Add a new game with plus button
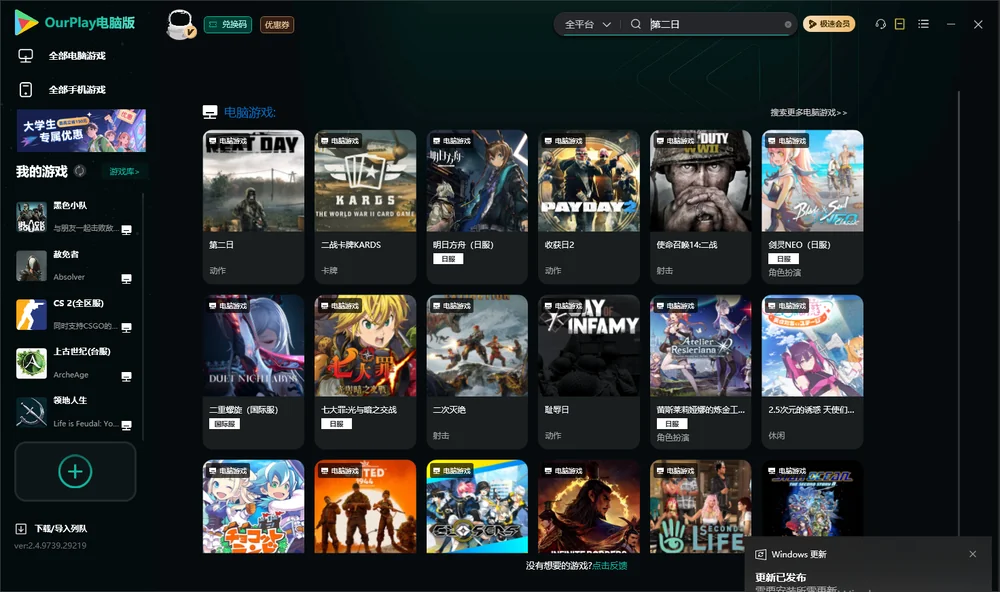This screenshot has width=1000, height=592. 75,471
